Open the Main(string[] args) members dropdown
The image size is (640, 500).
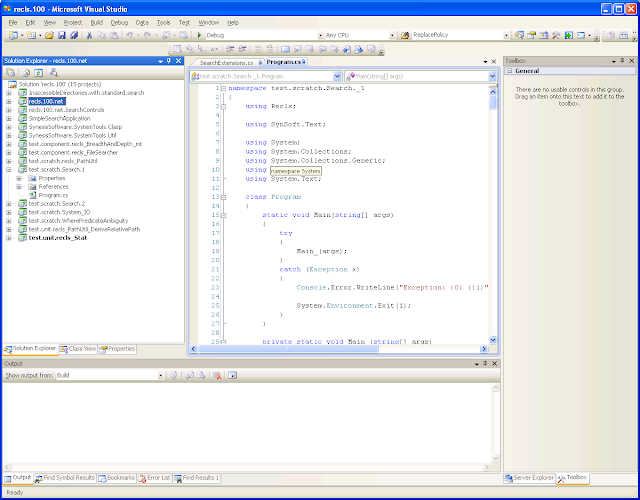tap(492, 76)
